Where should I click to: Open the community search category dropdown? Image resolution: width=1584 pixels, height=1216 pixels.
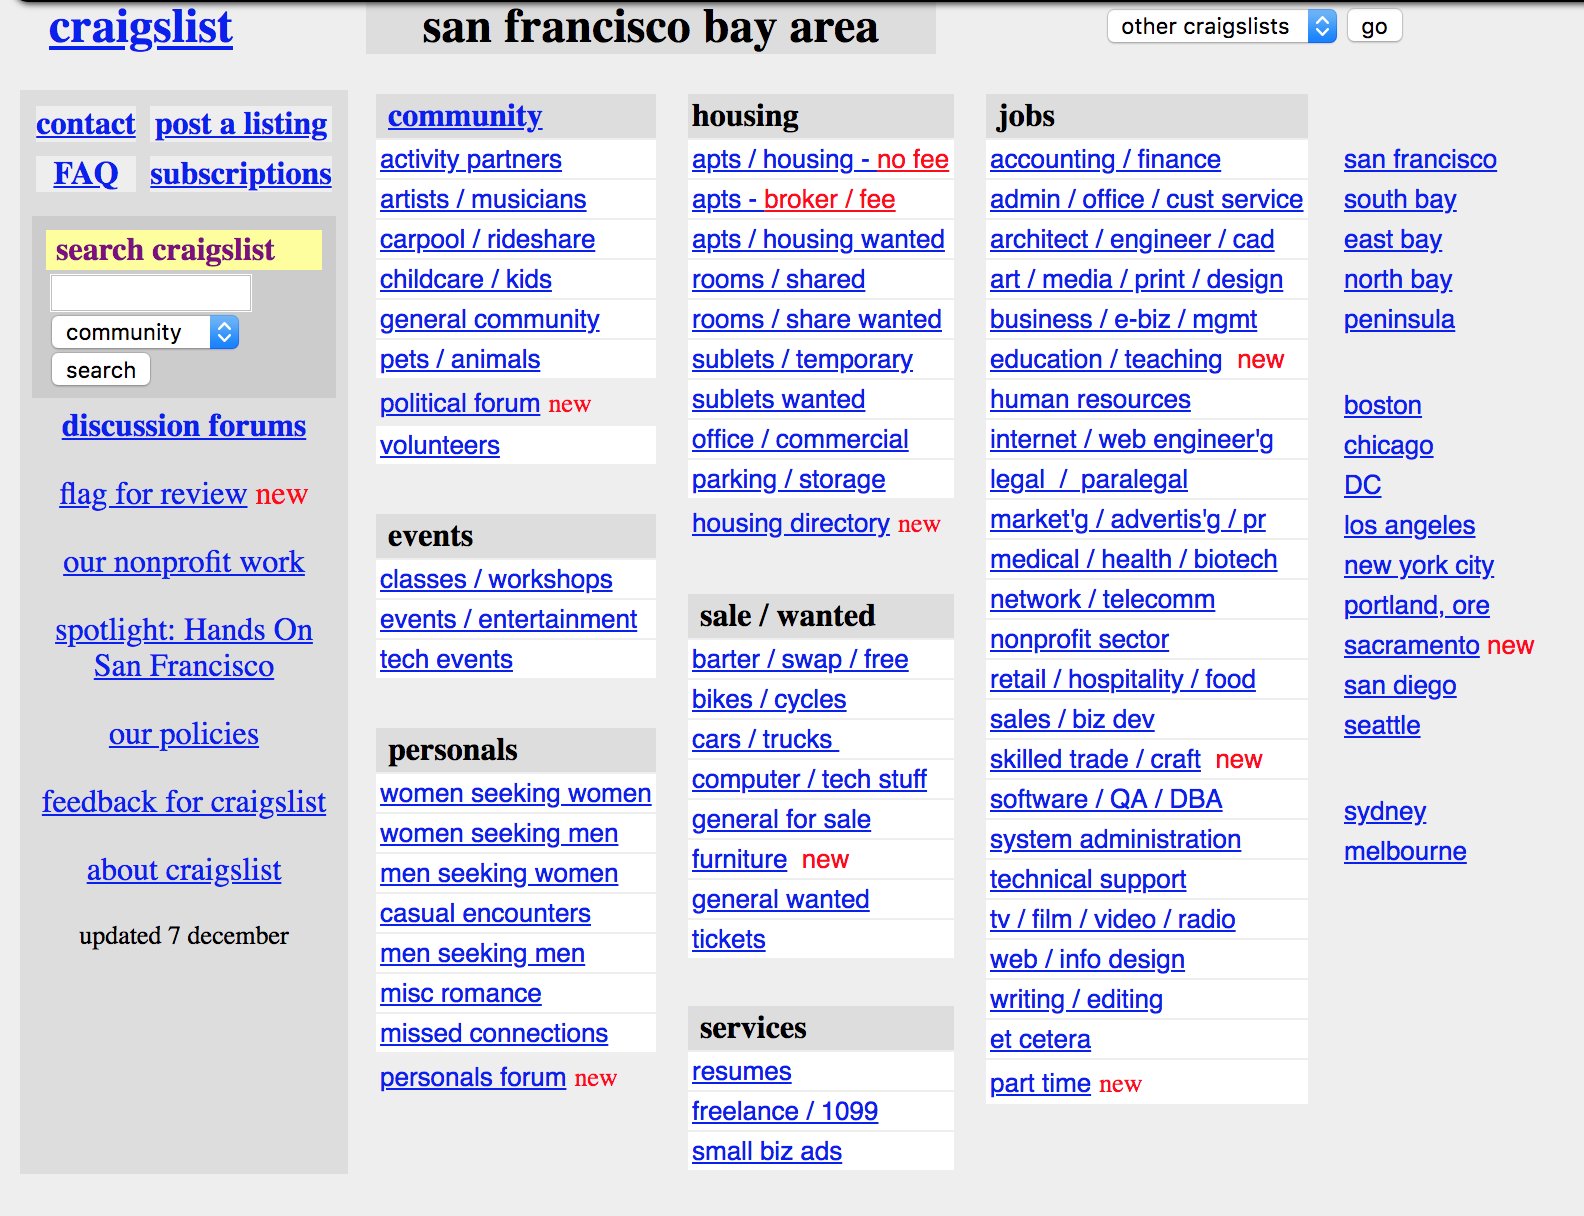145,332
